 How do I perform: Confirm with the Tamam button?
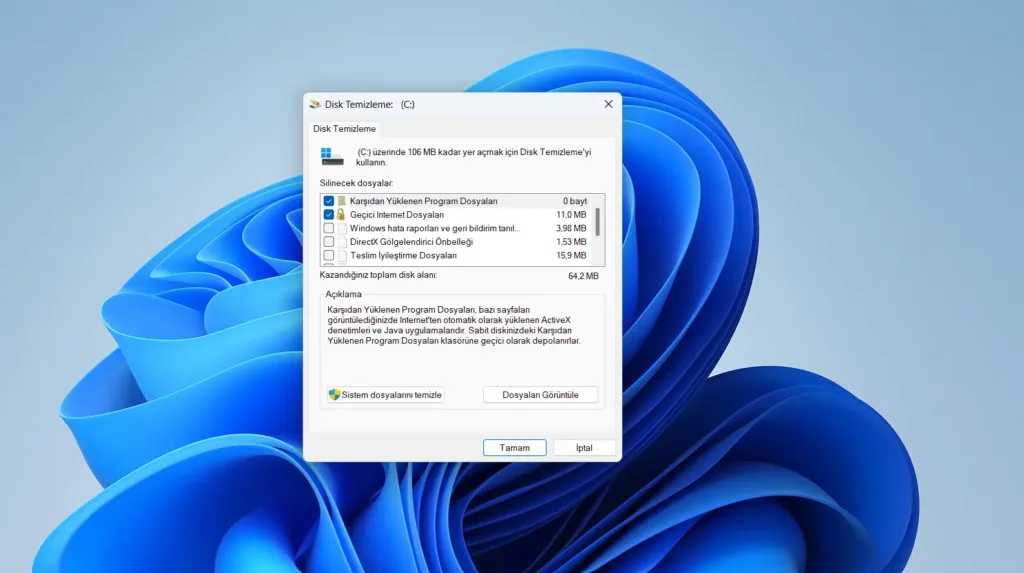pyautogui.click(x=515, y=448)
